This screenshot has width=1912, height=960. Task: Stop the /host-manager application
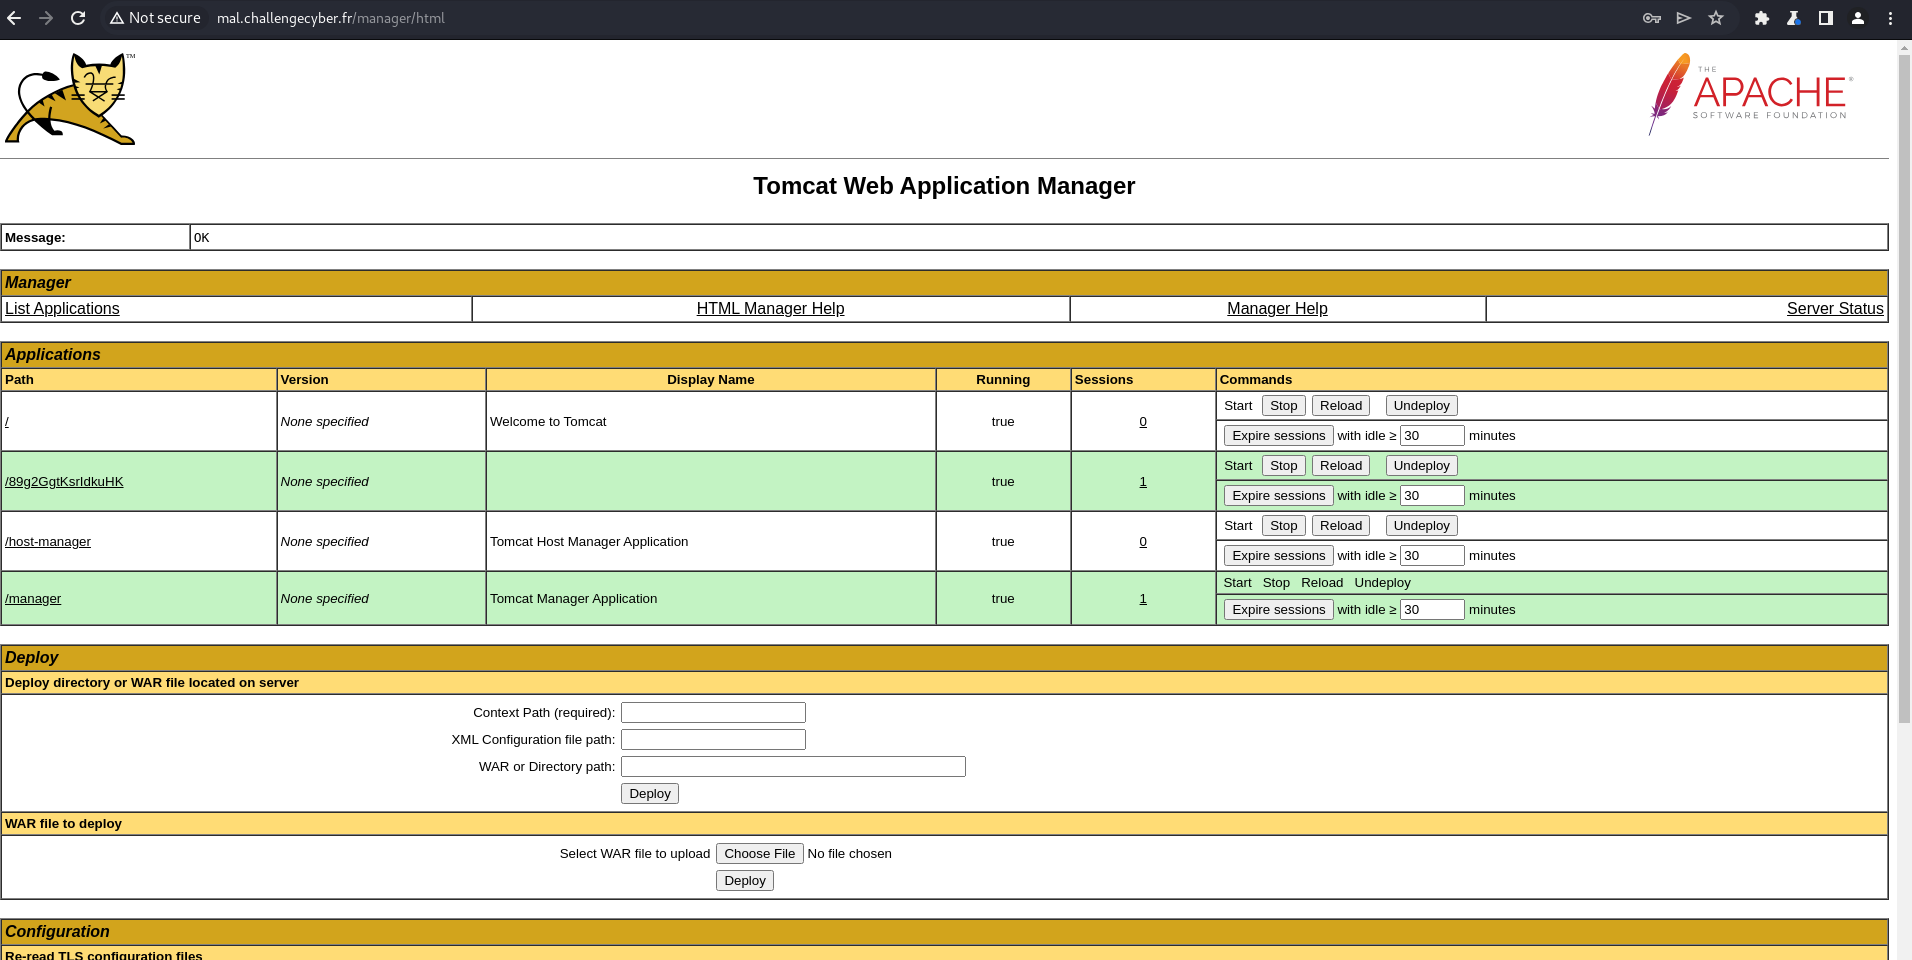coord(1283,526)
